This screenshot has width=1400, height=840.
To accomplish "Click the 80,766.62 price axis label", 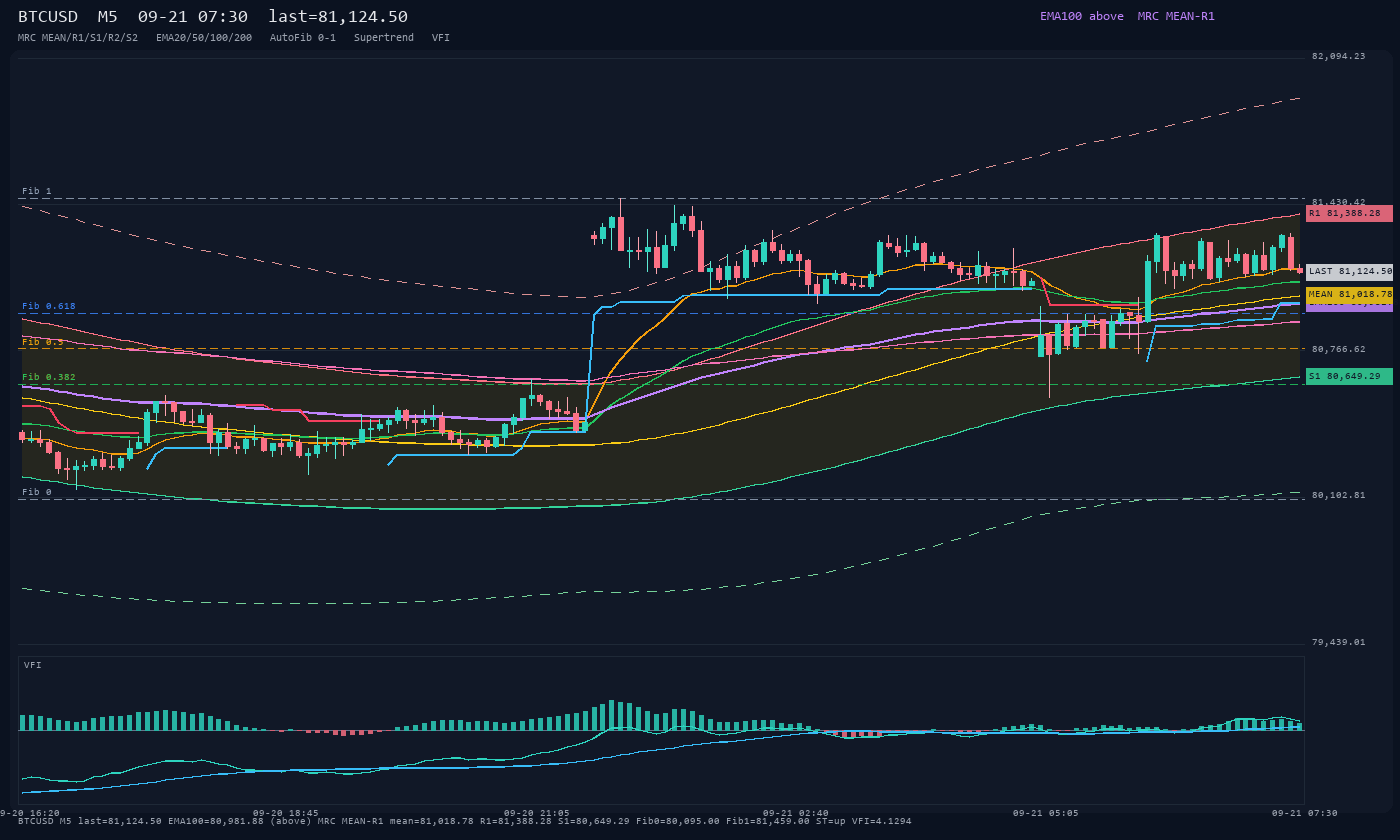I will click(x=1338, y=349).
